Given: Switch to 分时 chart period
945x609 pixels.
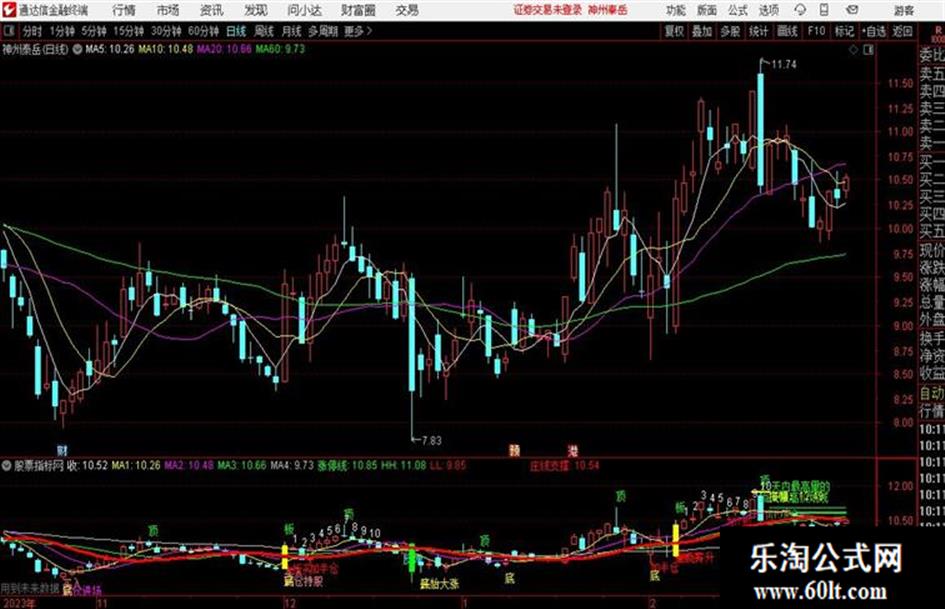Looking at the screenshot, I should click(x=33, y=31).
